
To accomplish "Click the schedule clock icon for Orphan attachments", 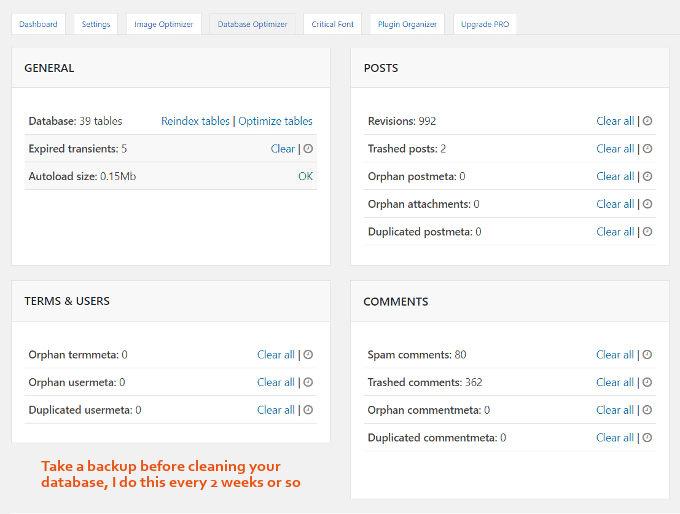I will pos(647,204).
